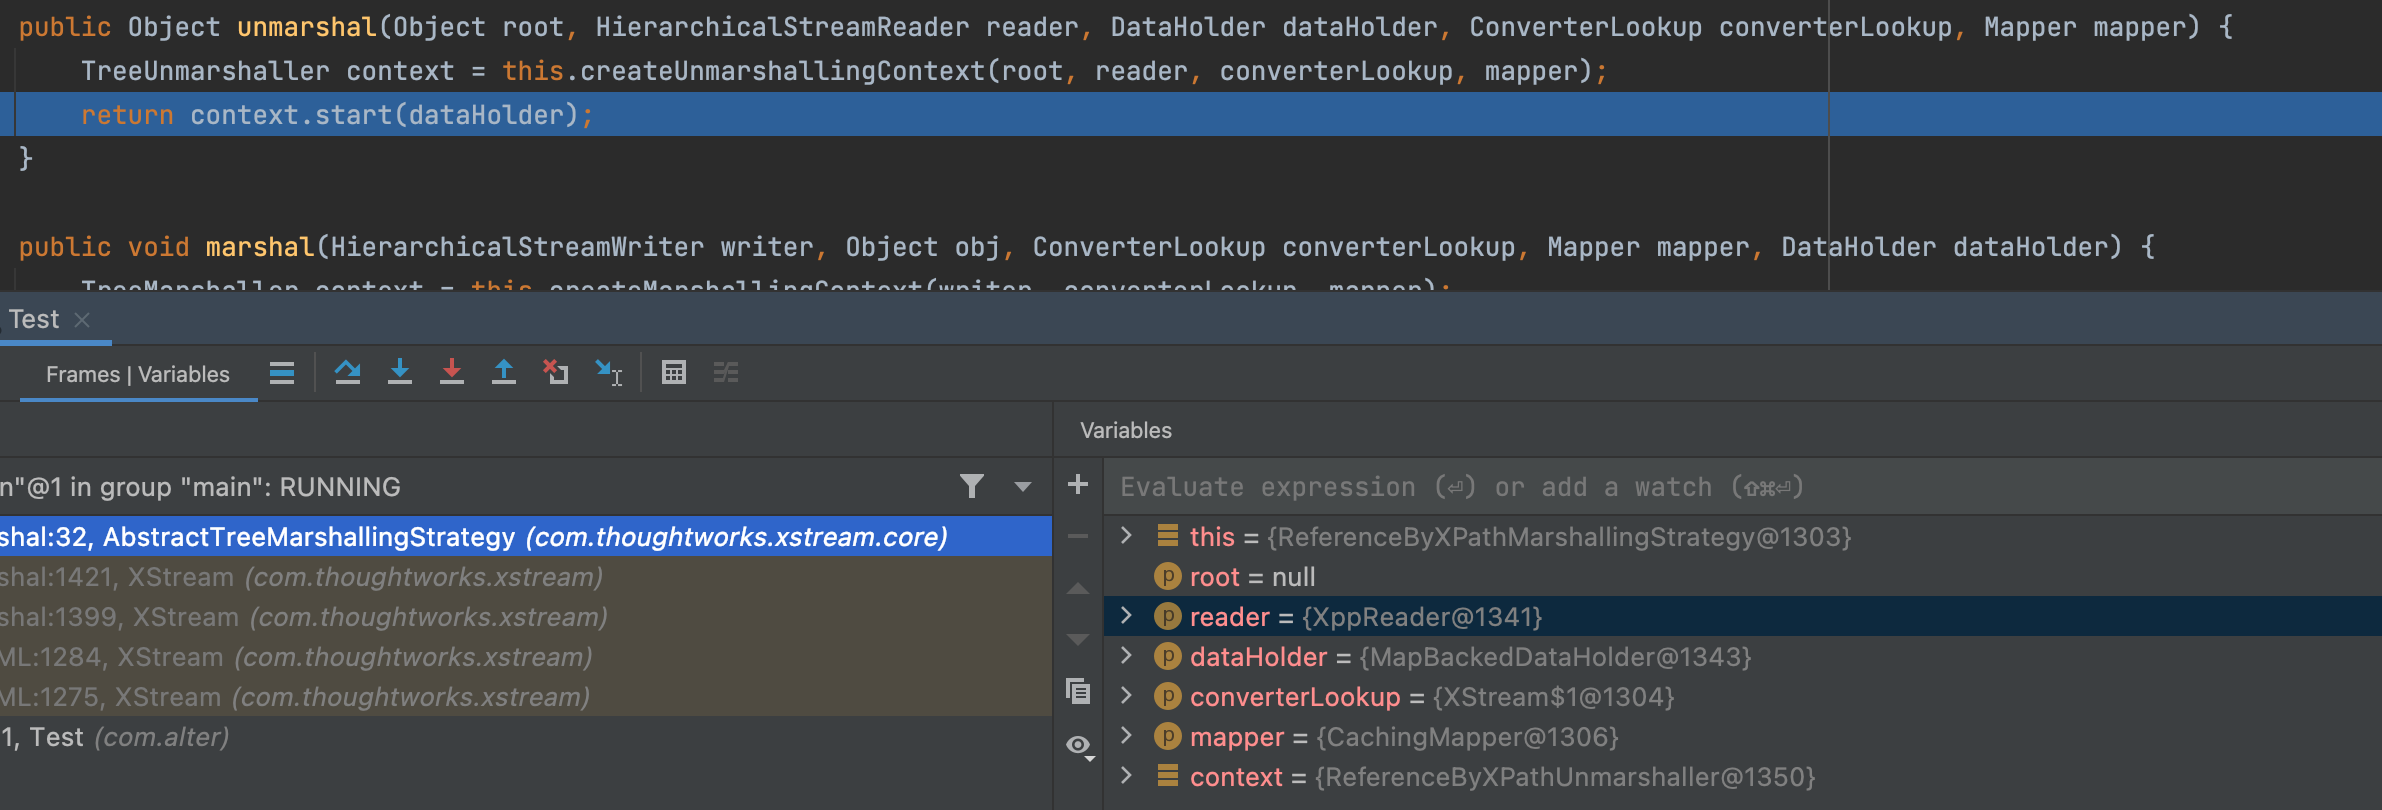Open the Evaluate Expression calculator icon
This screenshot has height=810, width=2382.
(674, 373)
